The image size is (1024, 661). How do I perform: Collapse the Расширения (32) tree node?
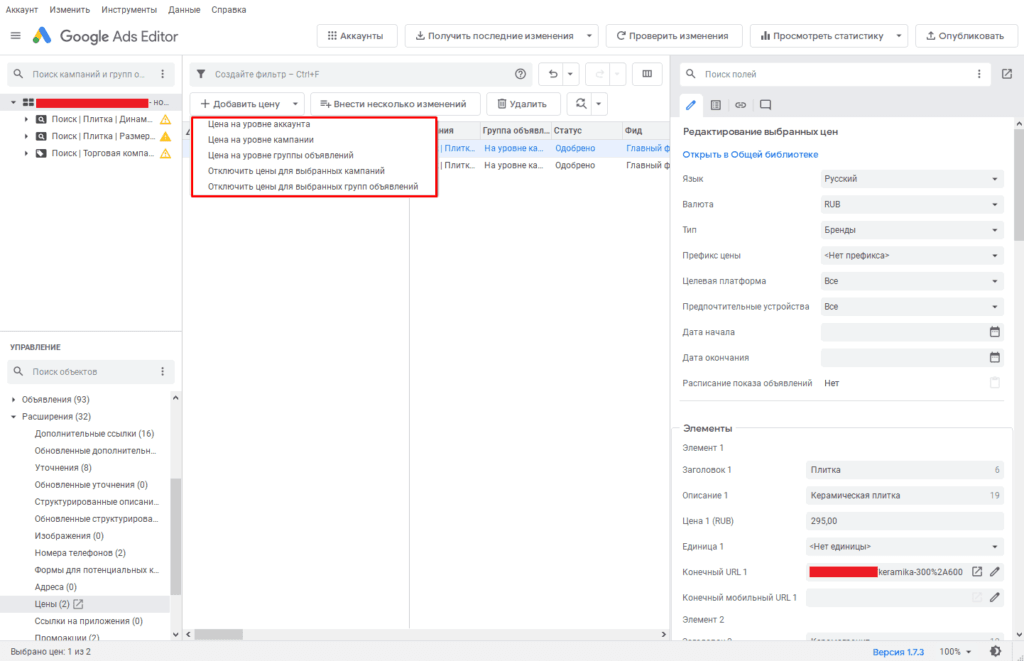pyautogui.click(x=14, y=416)
